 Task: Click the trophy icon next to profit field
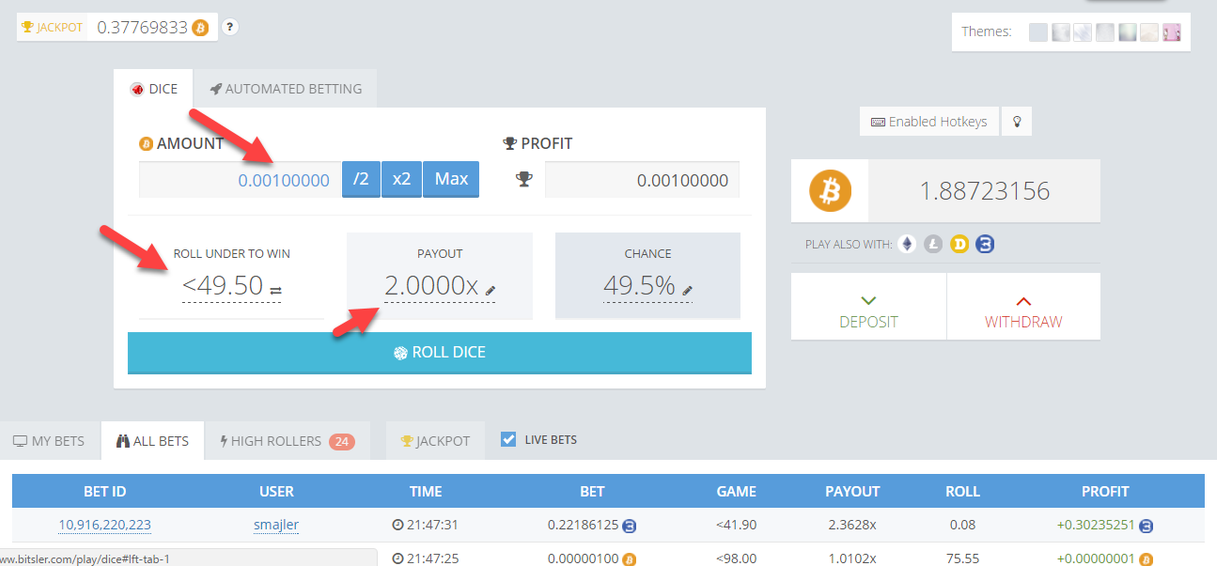[x=523, y=180]
